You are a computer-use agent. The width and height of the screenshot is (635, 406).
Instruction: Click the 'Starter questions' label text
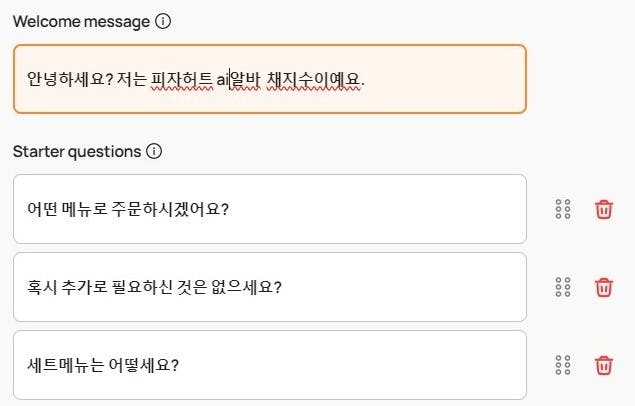(77, 152)
